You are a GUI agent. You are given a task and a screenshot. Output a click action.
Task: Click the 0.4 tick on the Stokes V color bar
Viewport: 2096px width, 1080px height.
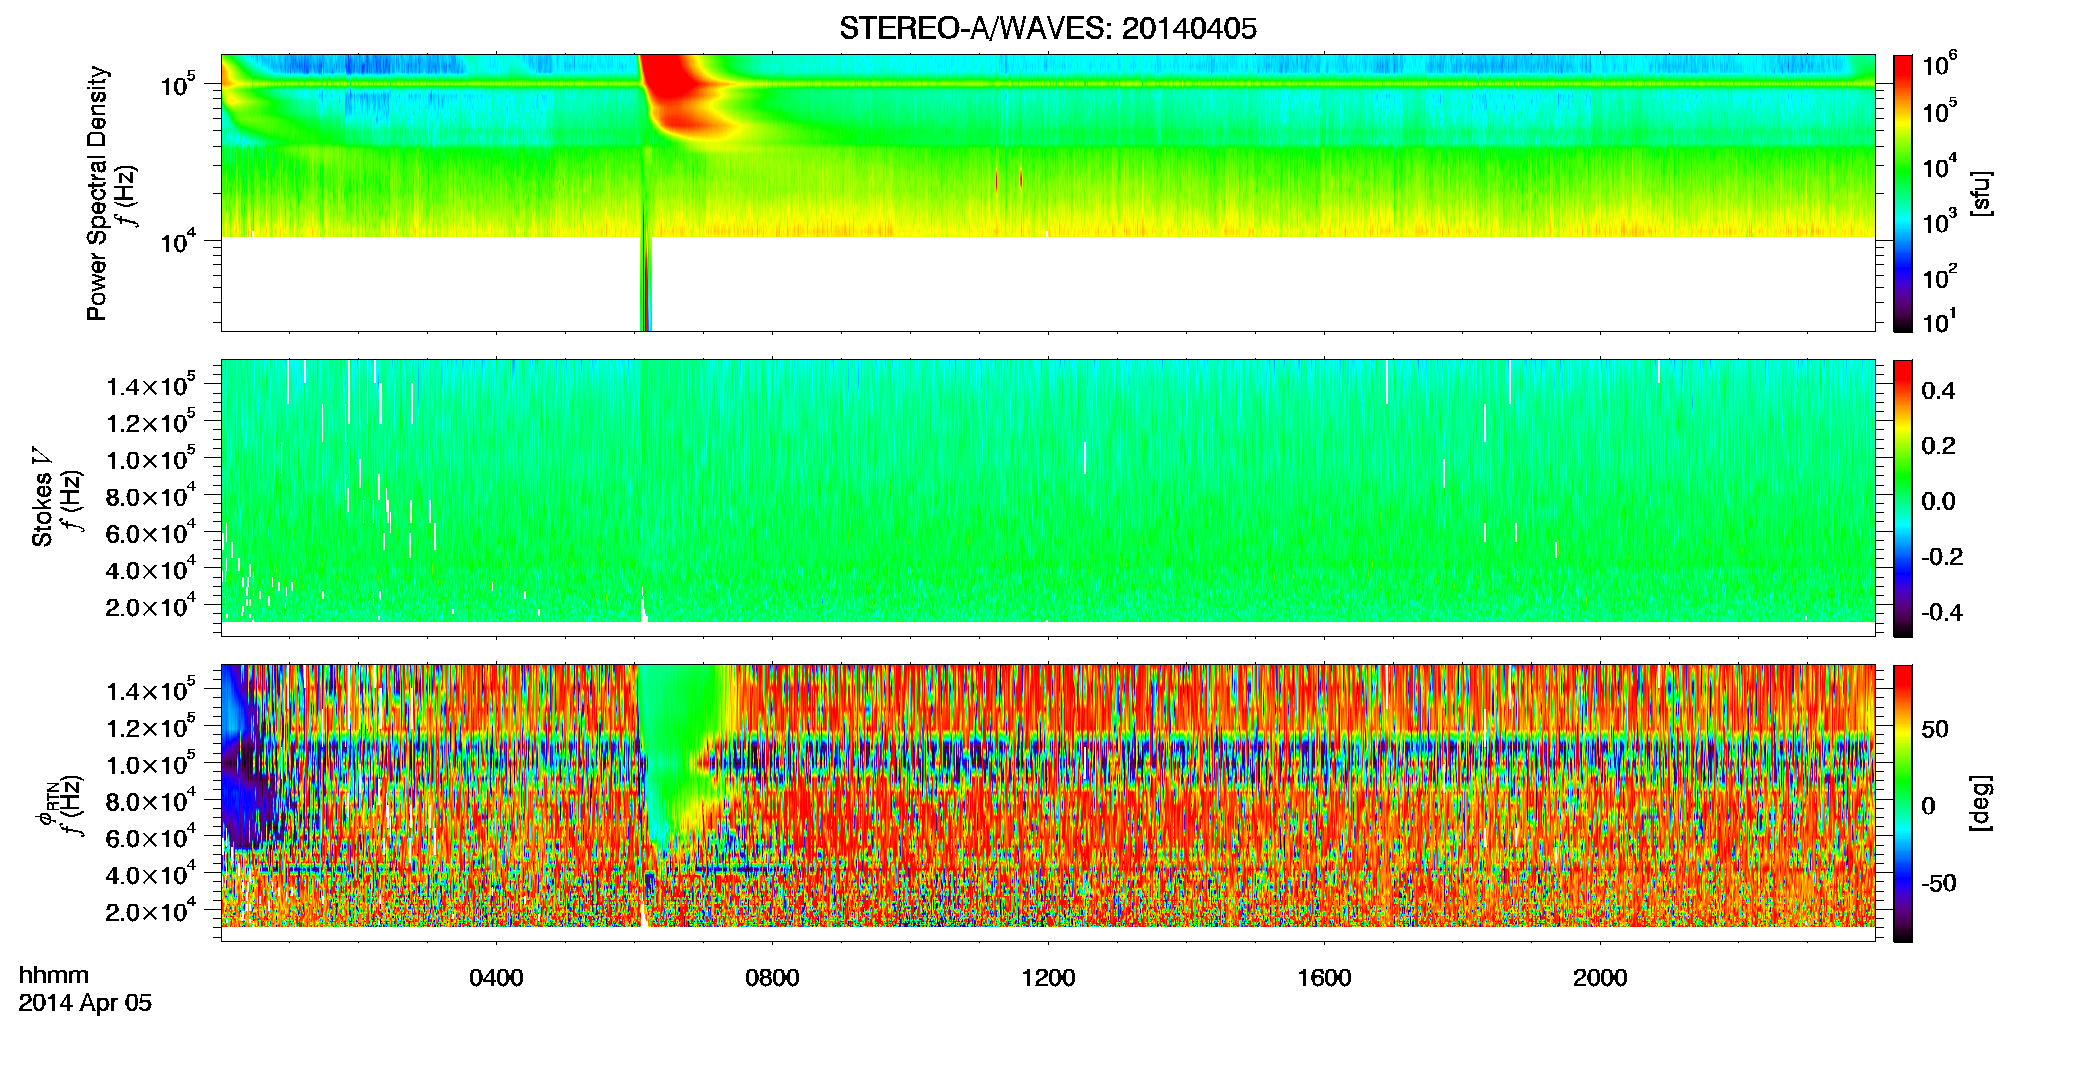tap(1938, 391)
